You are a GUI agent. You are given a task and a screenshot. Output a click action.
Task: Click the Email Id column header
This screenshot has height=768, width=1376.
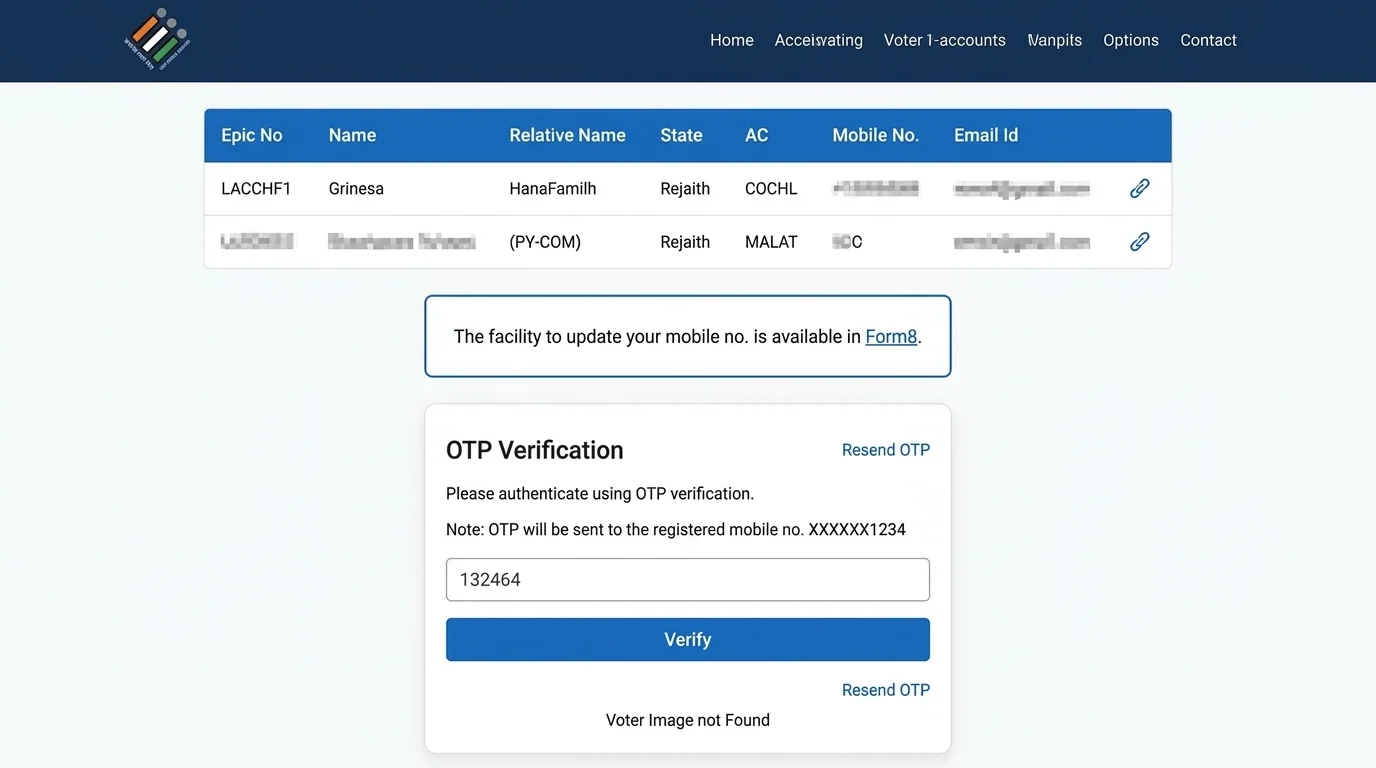coord(986,135)
